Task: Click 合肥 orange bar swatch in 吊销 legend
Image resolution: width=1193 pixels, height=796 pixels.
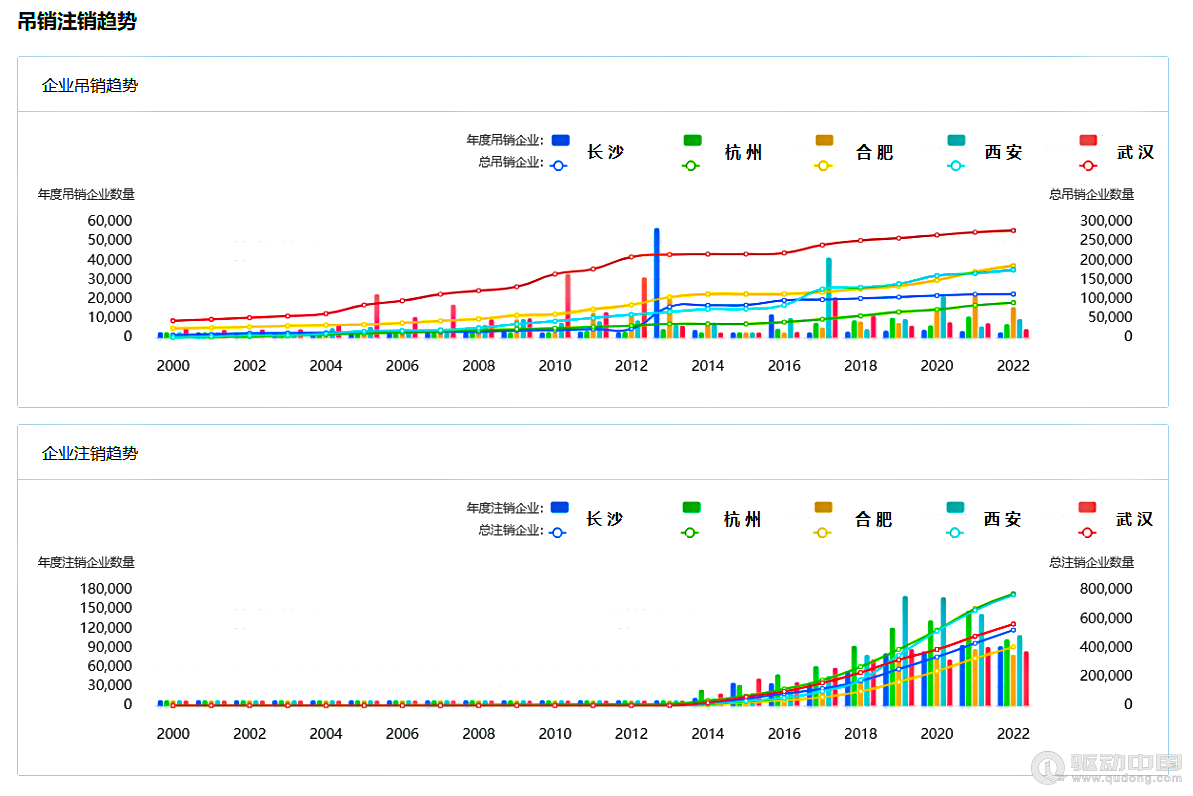Action: coord(824,141)
